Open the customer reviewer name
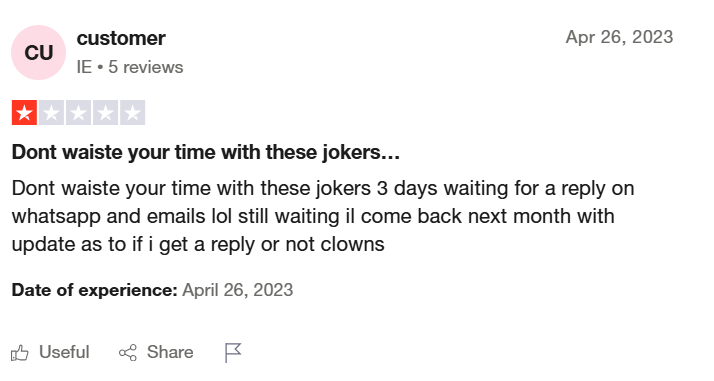 121,38
